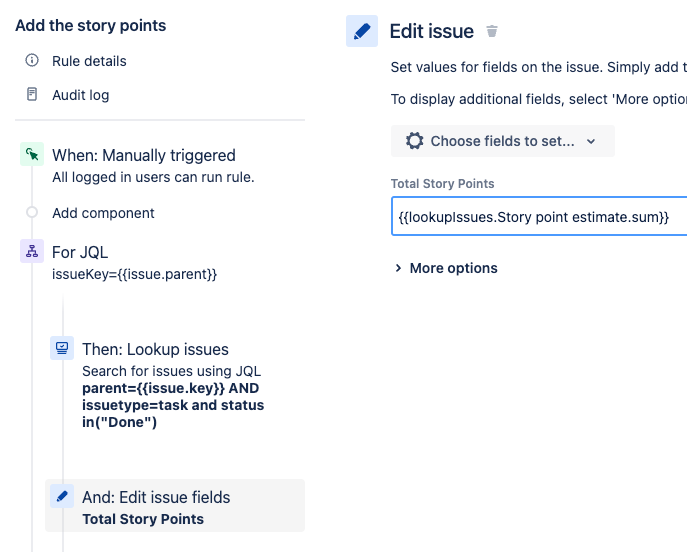Viewport: 687px width, 552px height.
Task: Open the Audit log
Action: (81, 95)
